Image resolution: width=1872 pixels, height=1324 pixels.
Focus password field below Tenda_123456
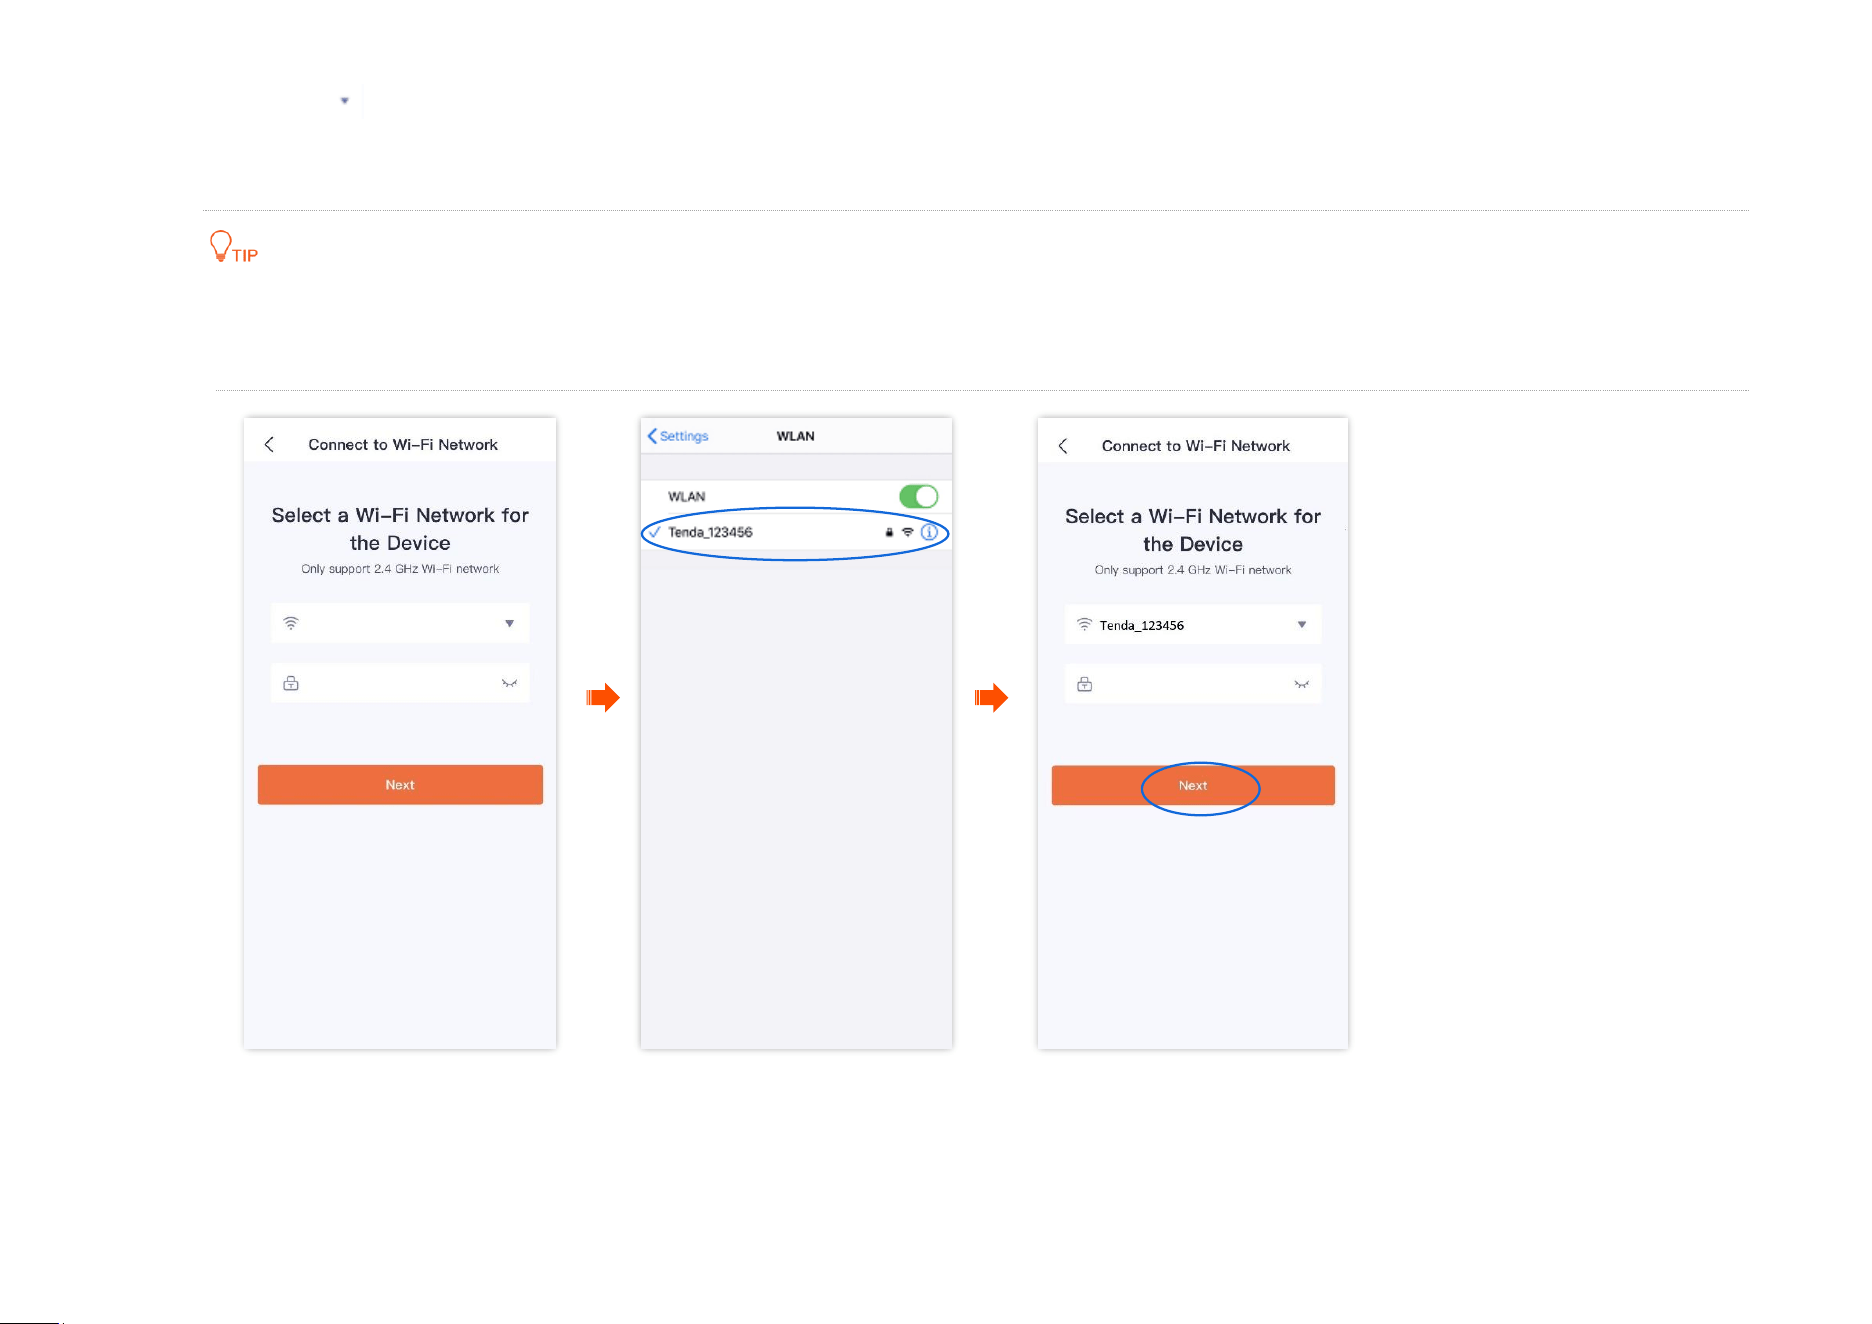pos(1193,684)
